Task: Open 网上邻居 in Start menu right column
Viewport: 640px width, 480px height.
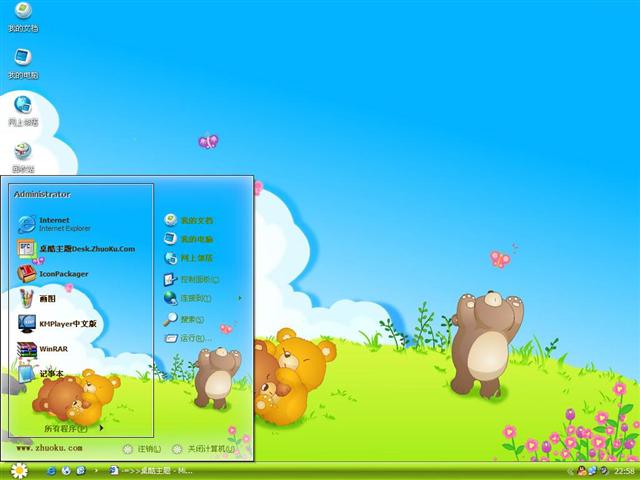Action: 188,258
